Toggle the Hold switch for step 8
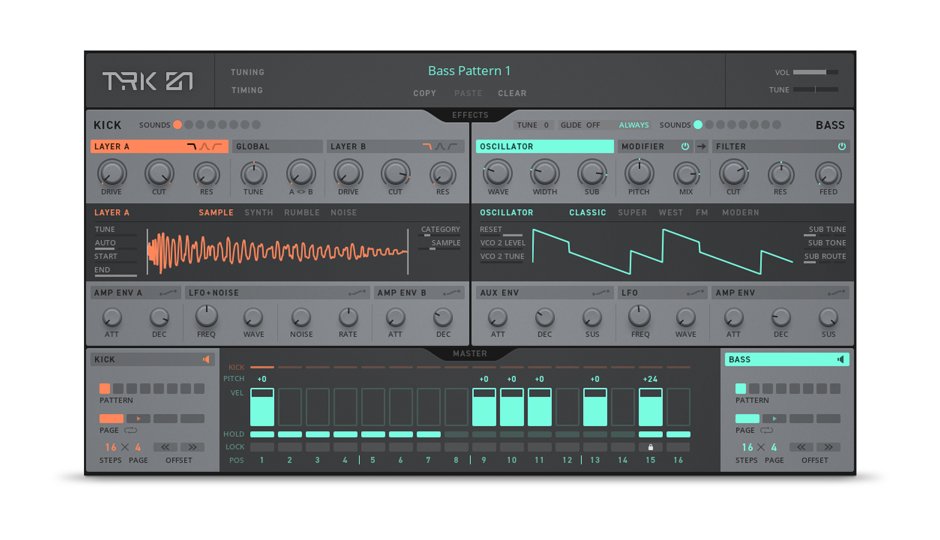The image size is (940, 540). click(456, 434)
